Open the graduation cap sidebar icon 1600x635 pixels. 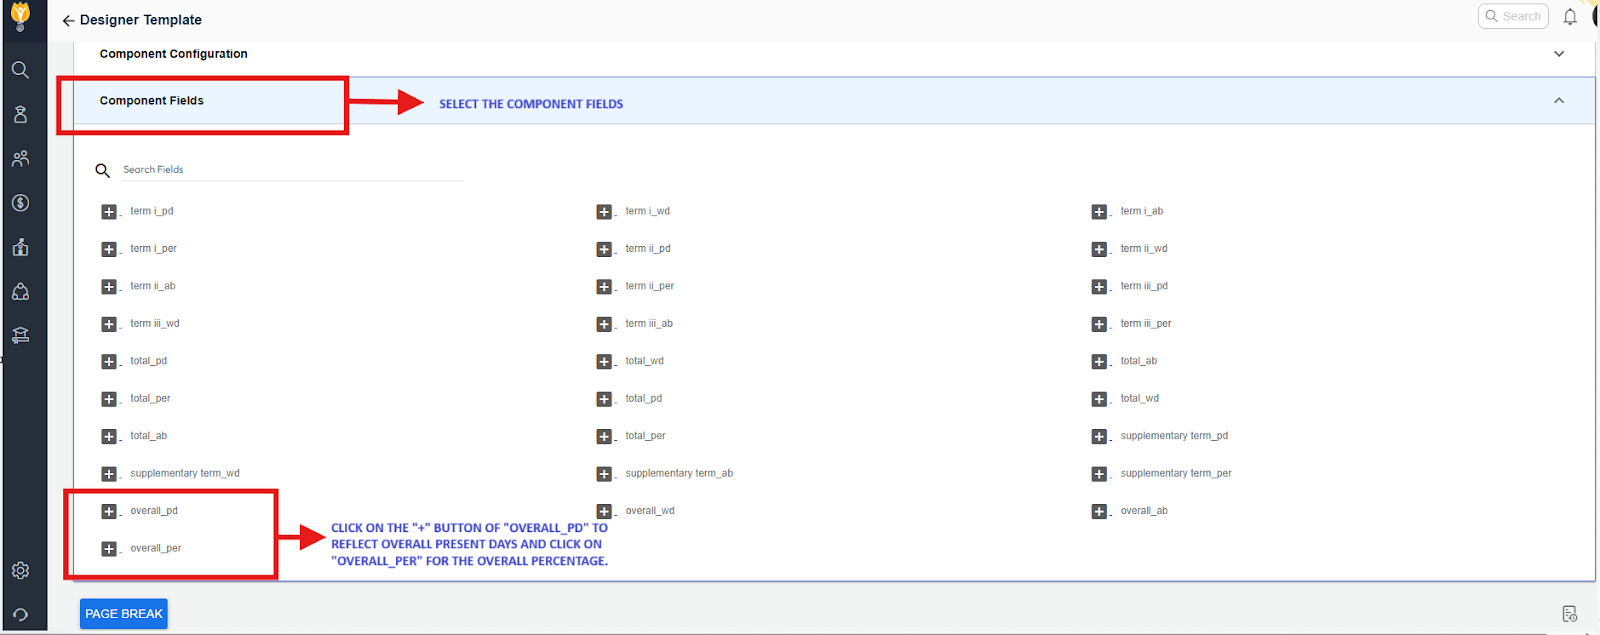pos(20,335)
